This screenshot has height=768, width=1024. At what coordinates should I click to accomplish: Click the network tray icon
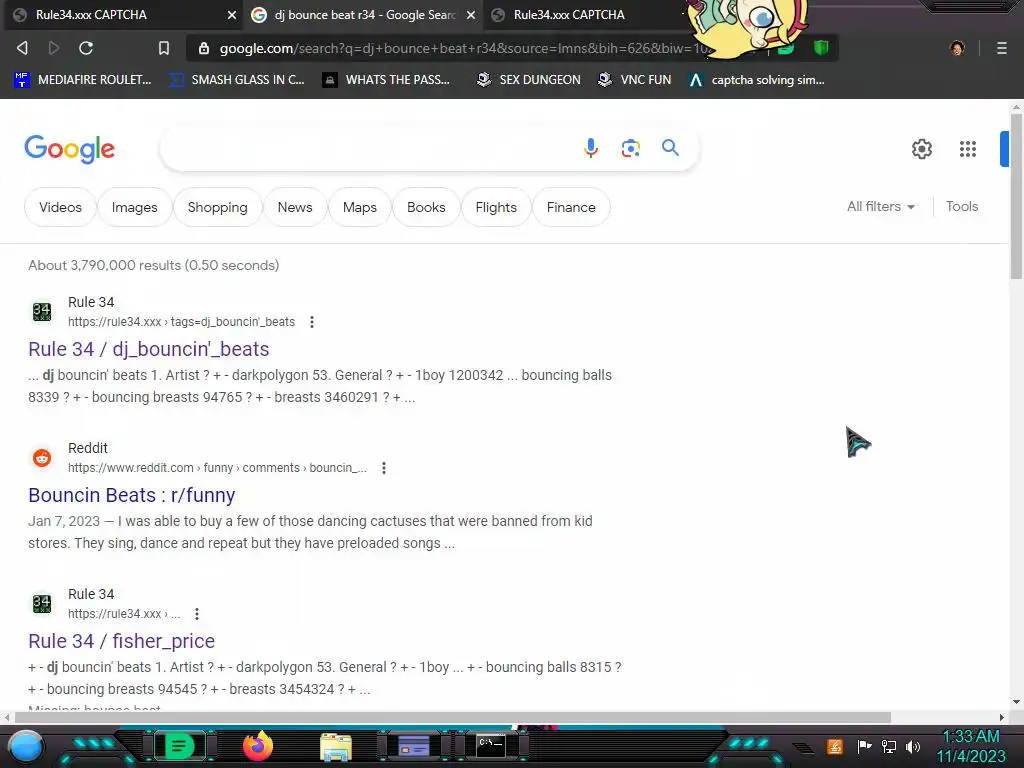[889, 746]
